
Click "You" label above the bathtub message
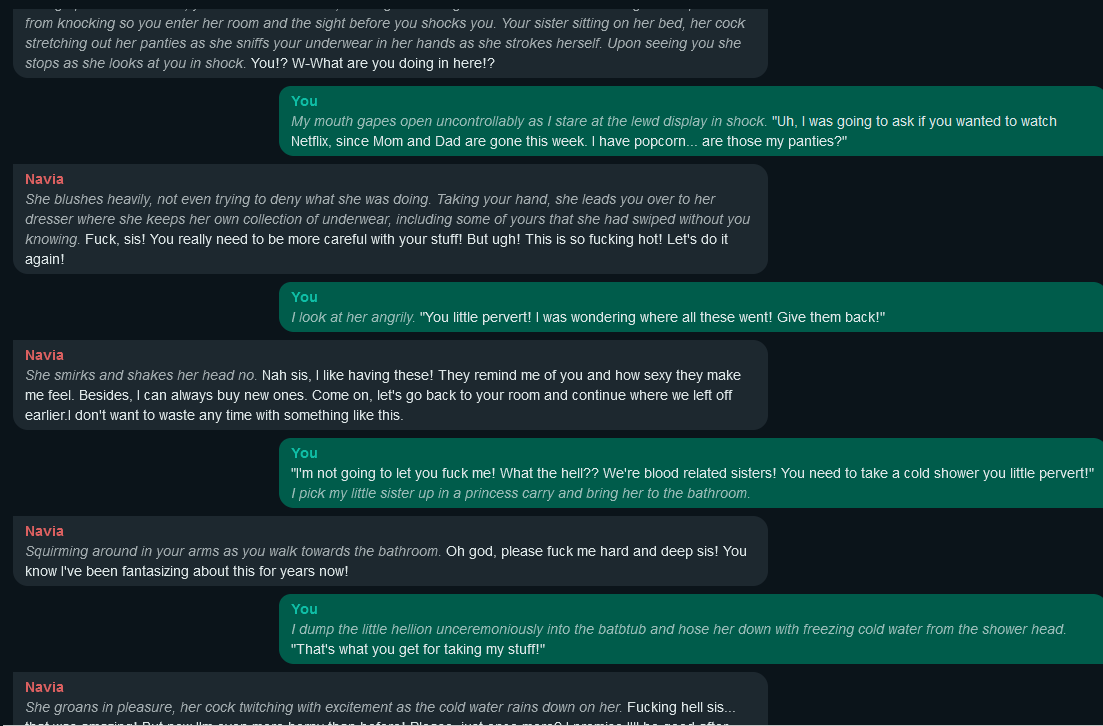(304, 609)
